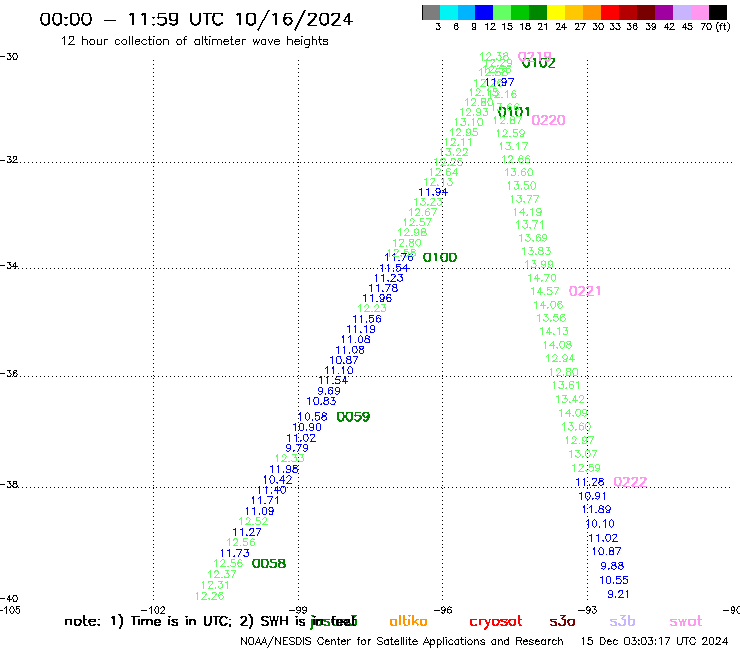Click the -102 longitude axis label

point(153,610)
